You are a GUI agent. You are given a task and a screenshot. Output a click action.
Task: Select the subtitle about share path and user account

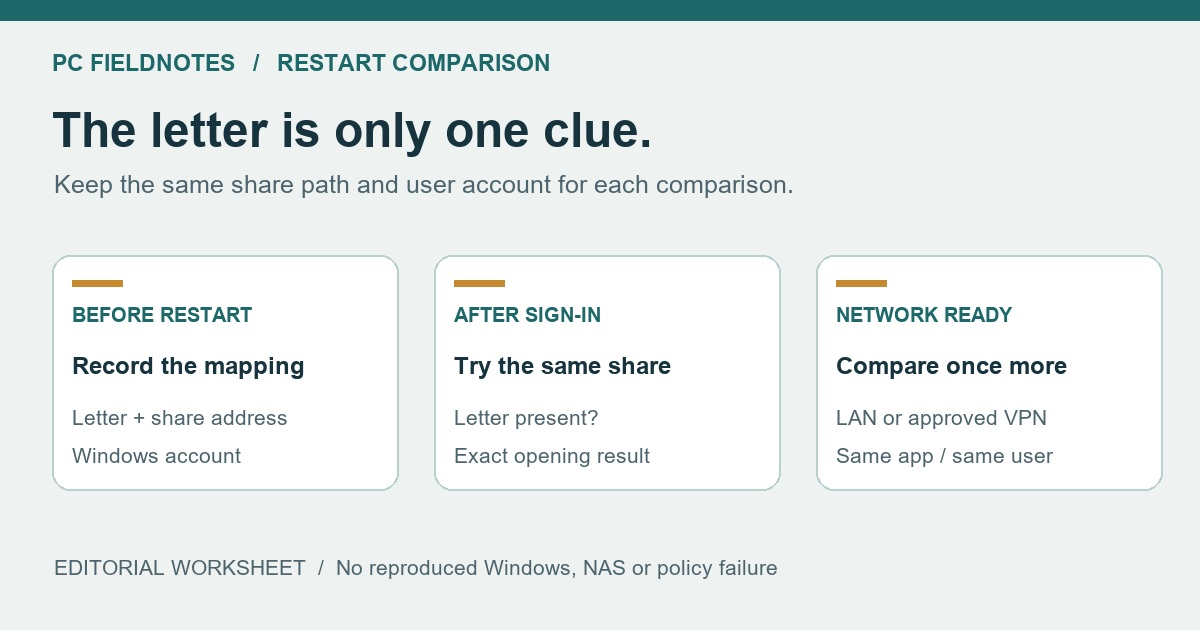(423, 185)
